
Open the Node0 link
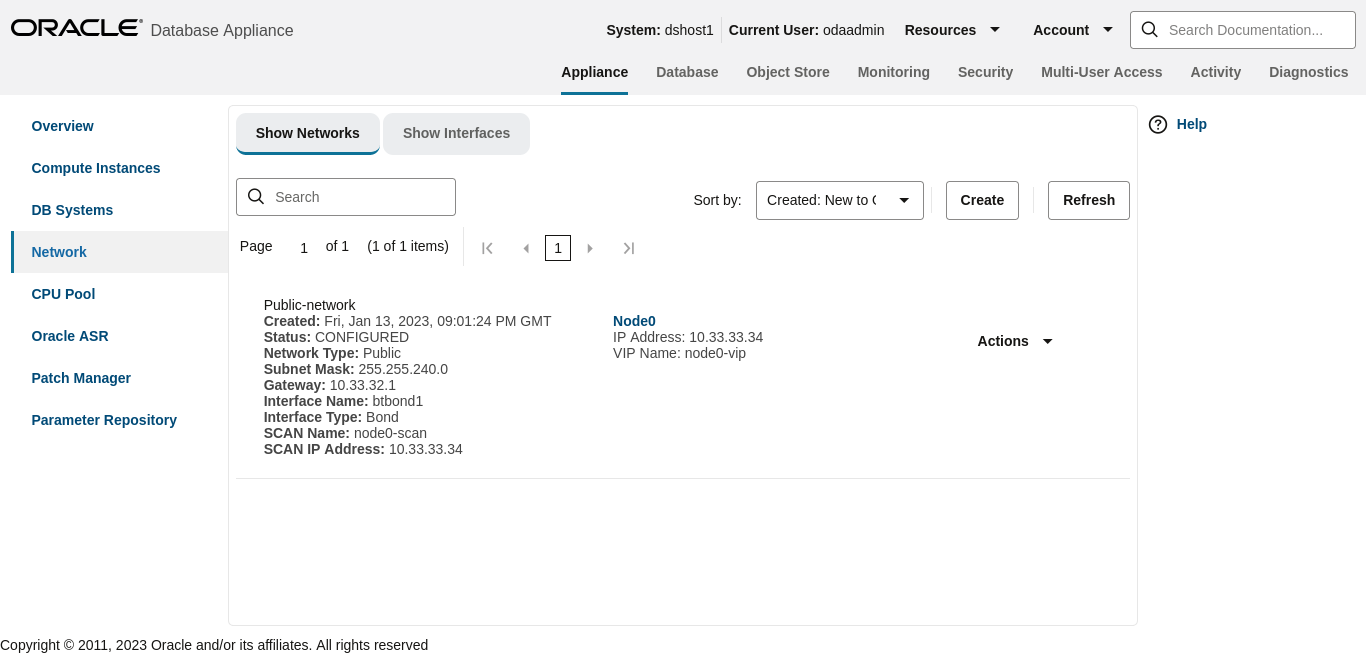[634, 321]
